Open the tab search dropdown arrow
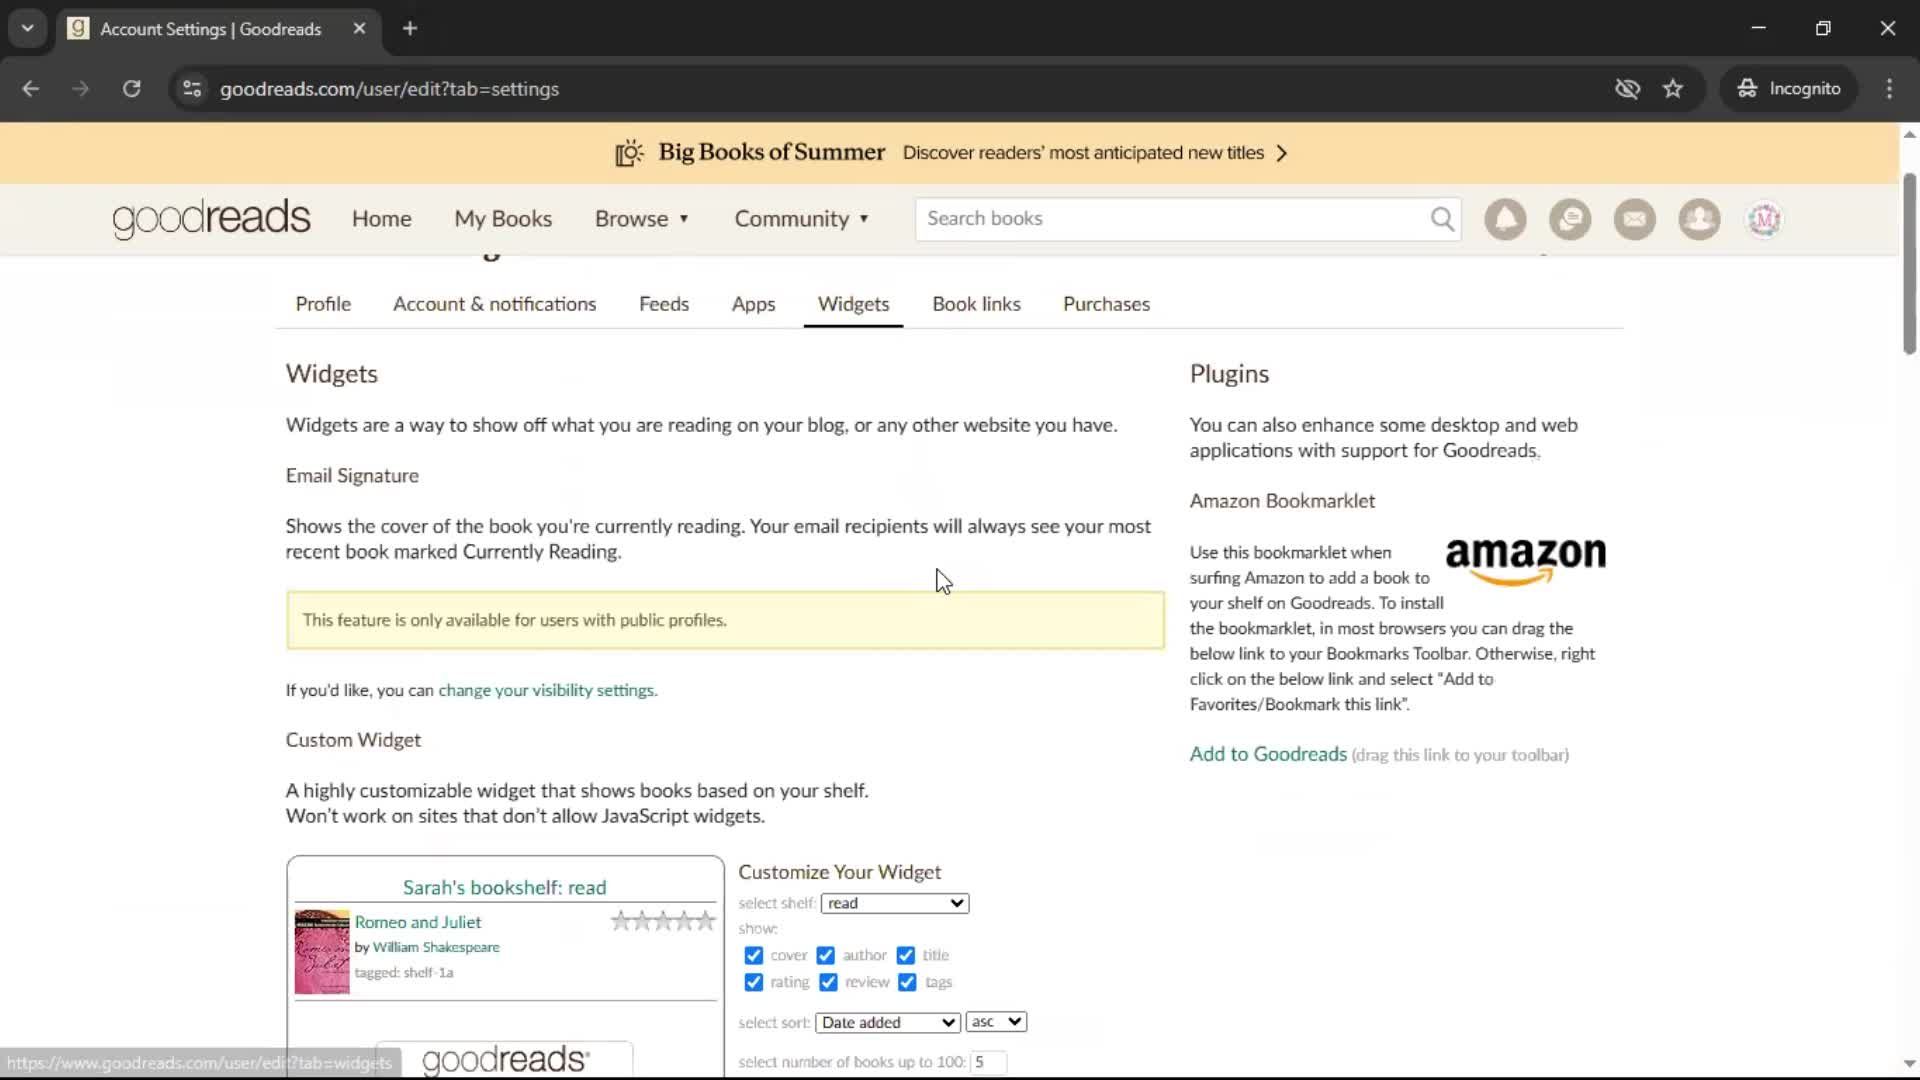The height and width of the screenshot is (1080, 1920). [28, 29]
